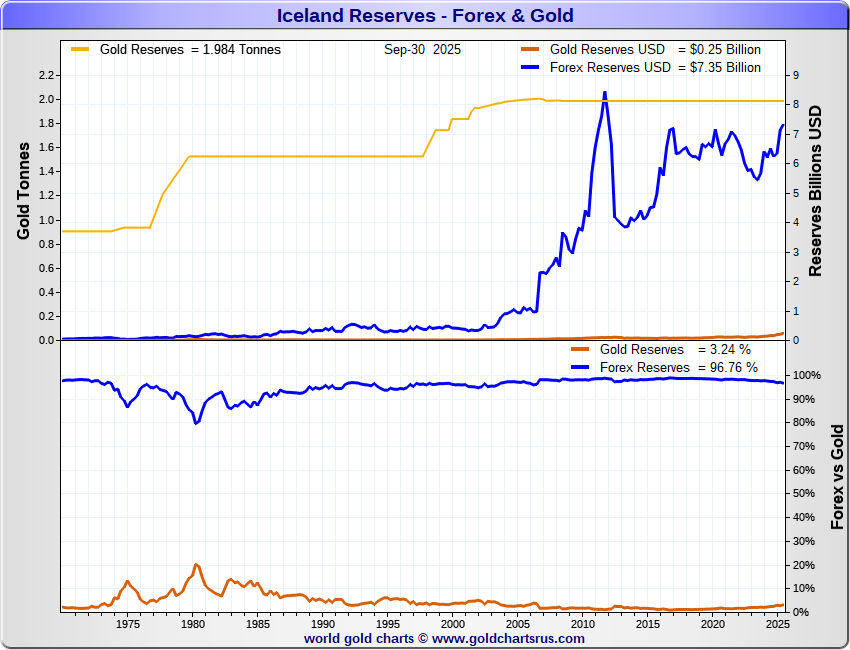
Task: Click the 4 tick on Billions USD axis
Action: (x=796, y=222)
